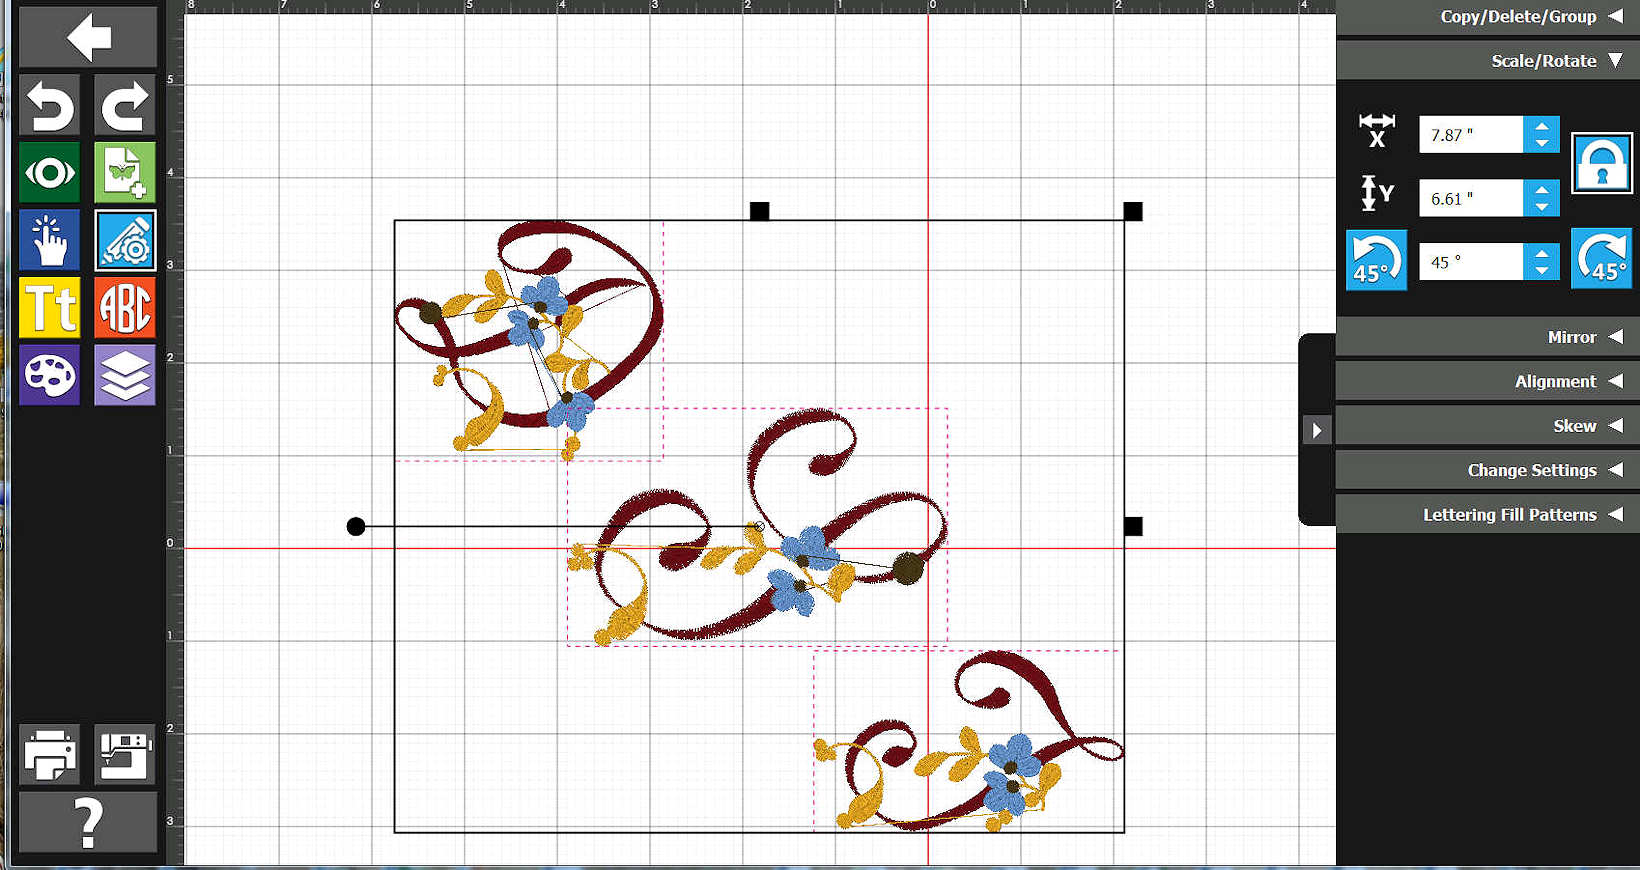Click the back arrow button
The width and height of the screenshot is (1640, 870).
pos(88,37)
